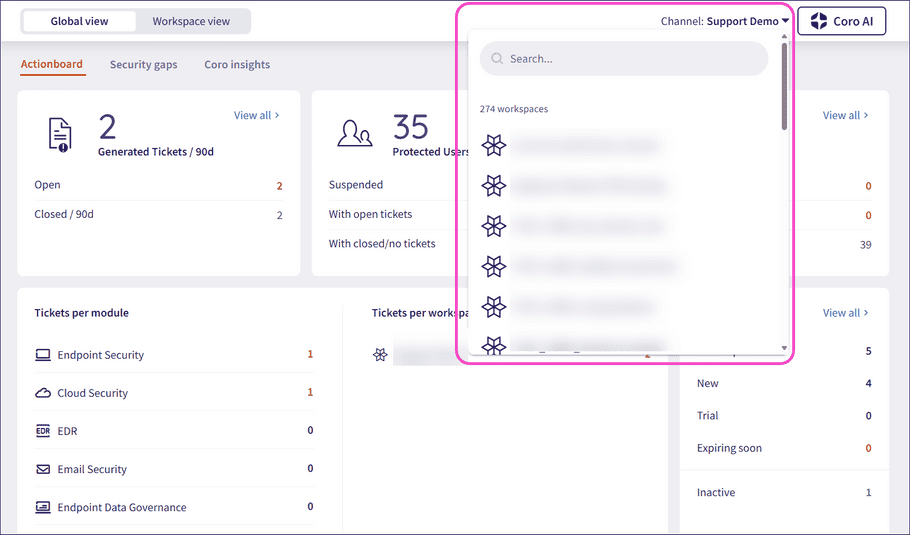Open Email Security tickets

point(174,469)
